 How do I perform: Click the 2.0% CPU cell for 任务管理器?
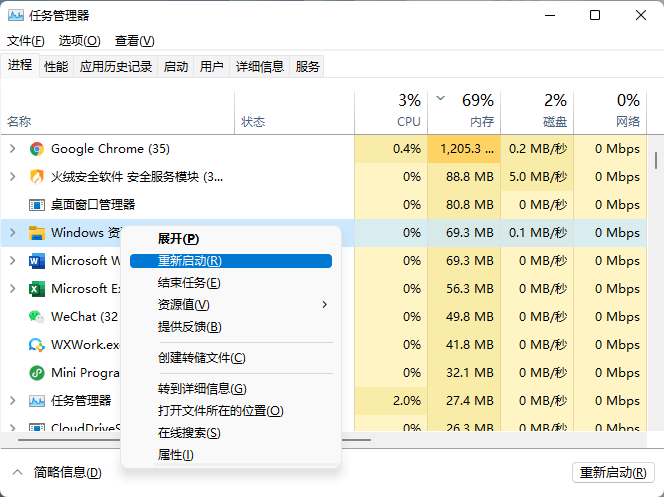coord(391,400)
